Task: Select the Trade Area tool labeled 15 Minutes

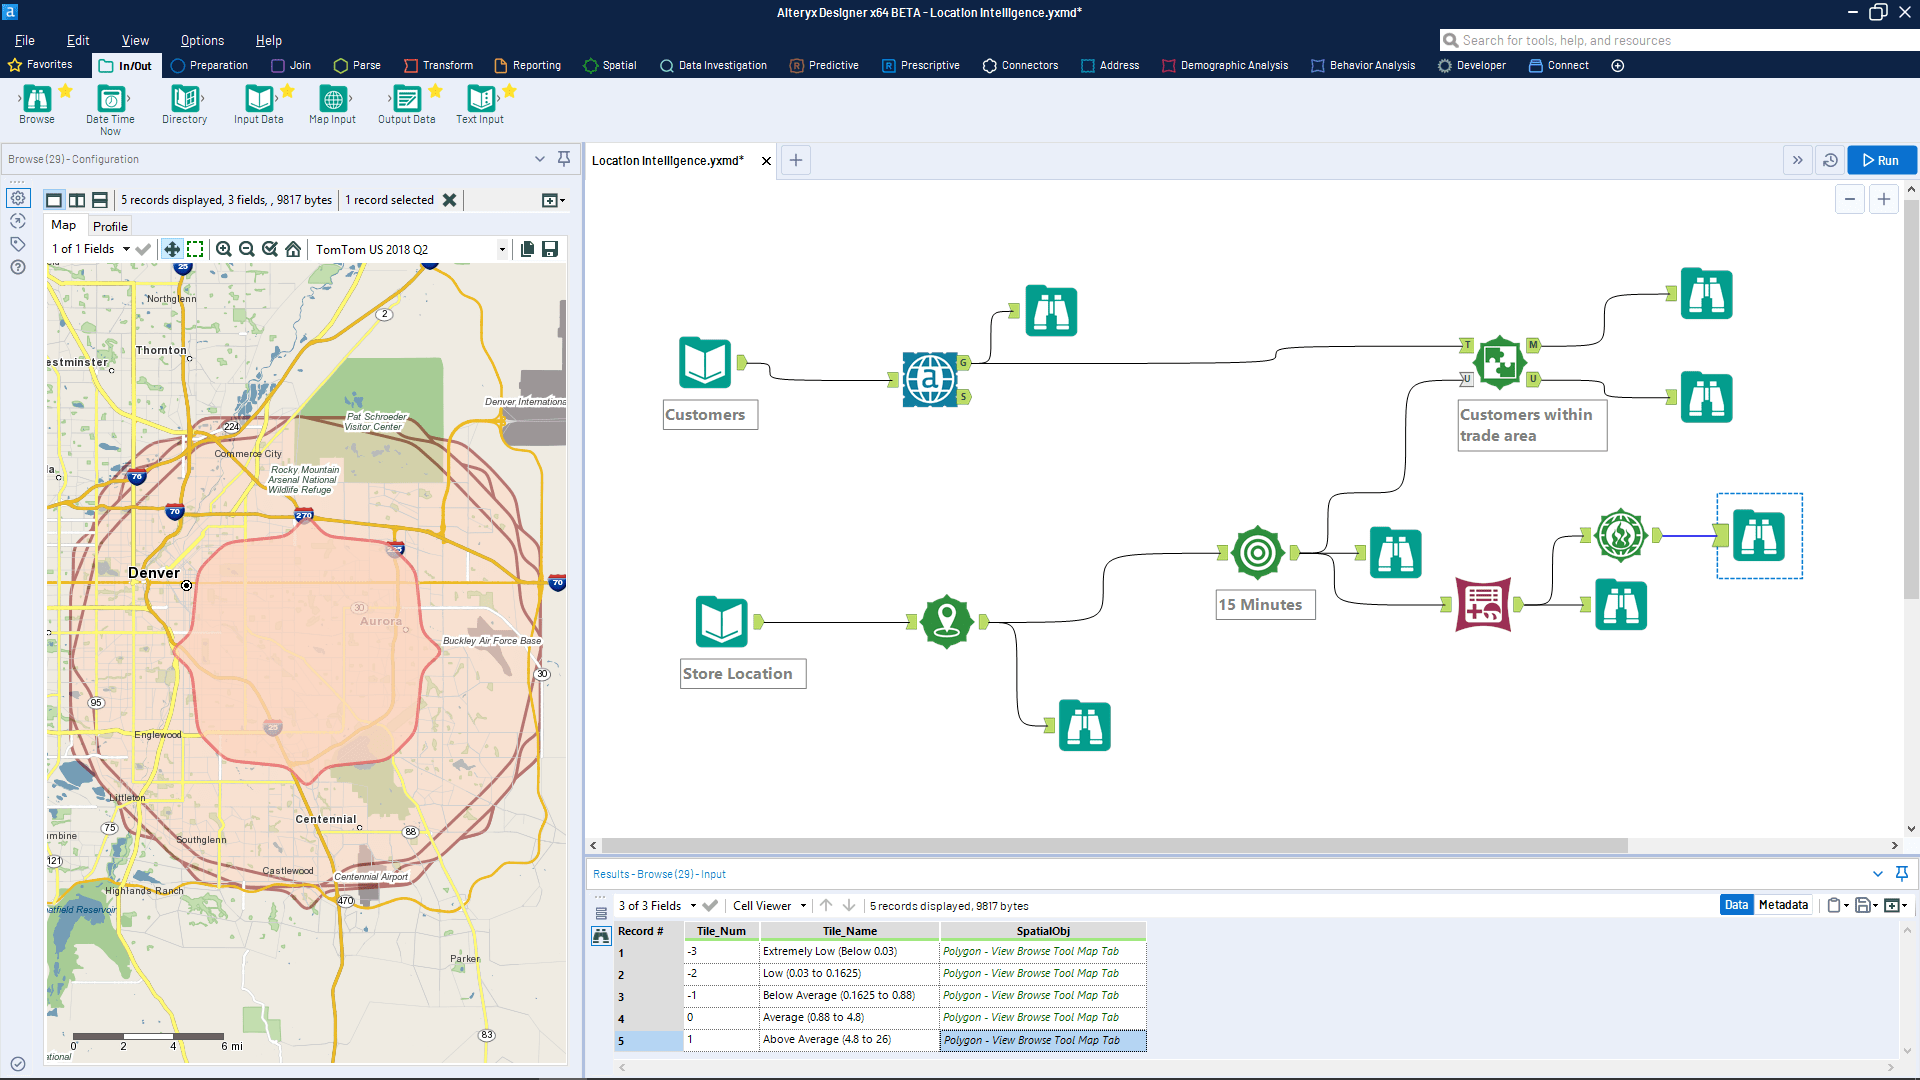Action: coord(1257,552)
